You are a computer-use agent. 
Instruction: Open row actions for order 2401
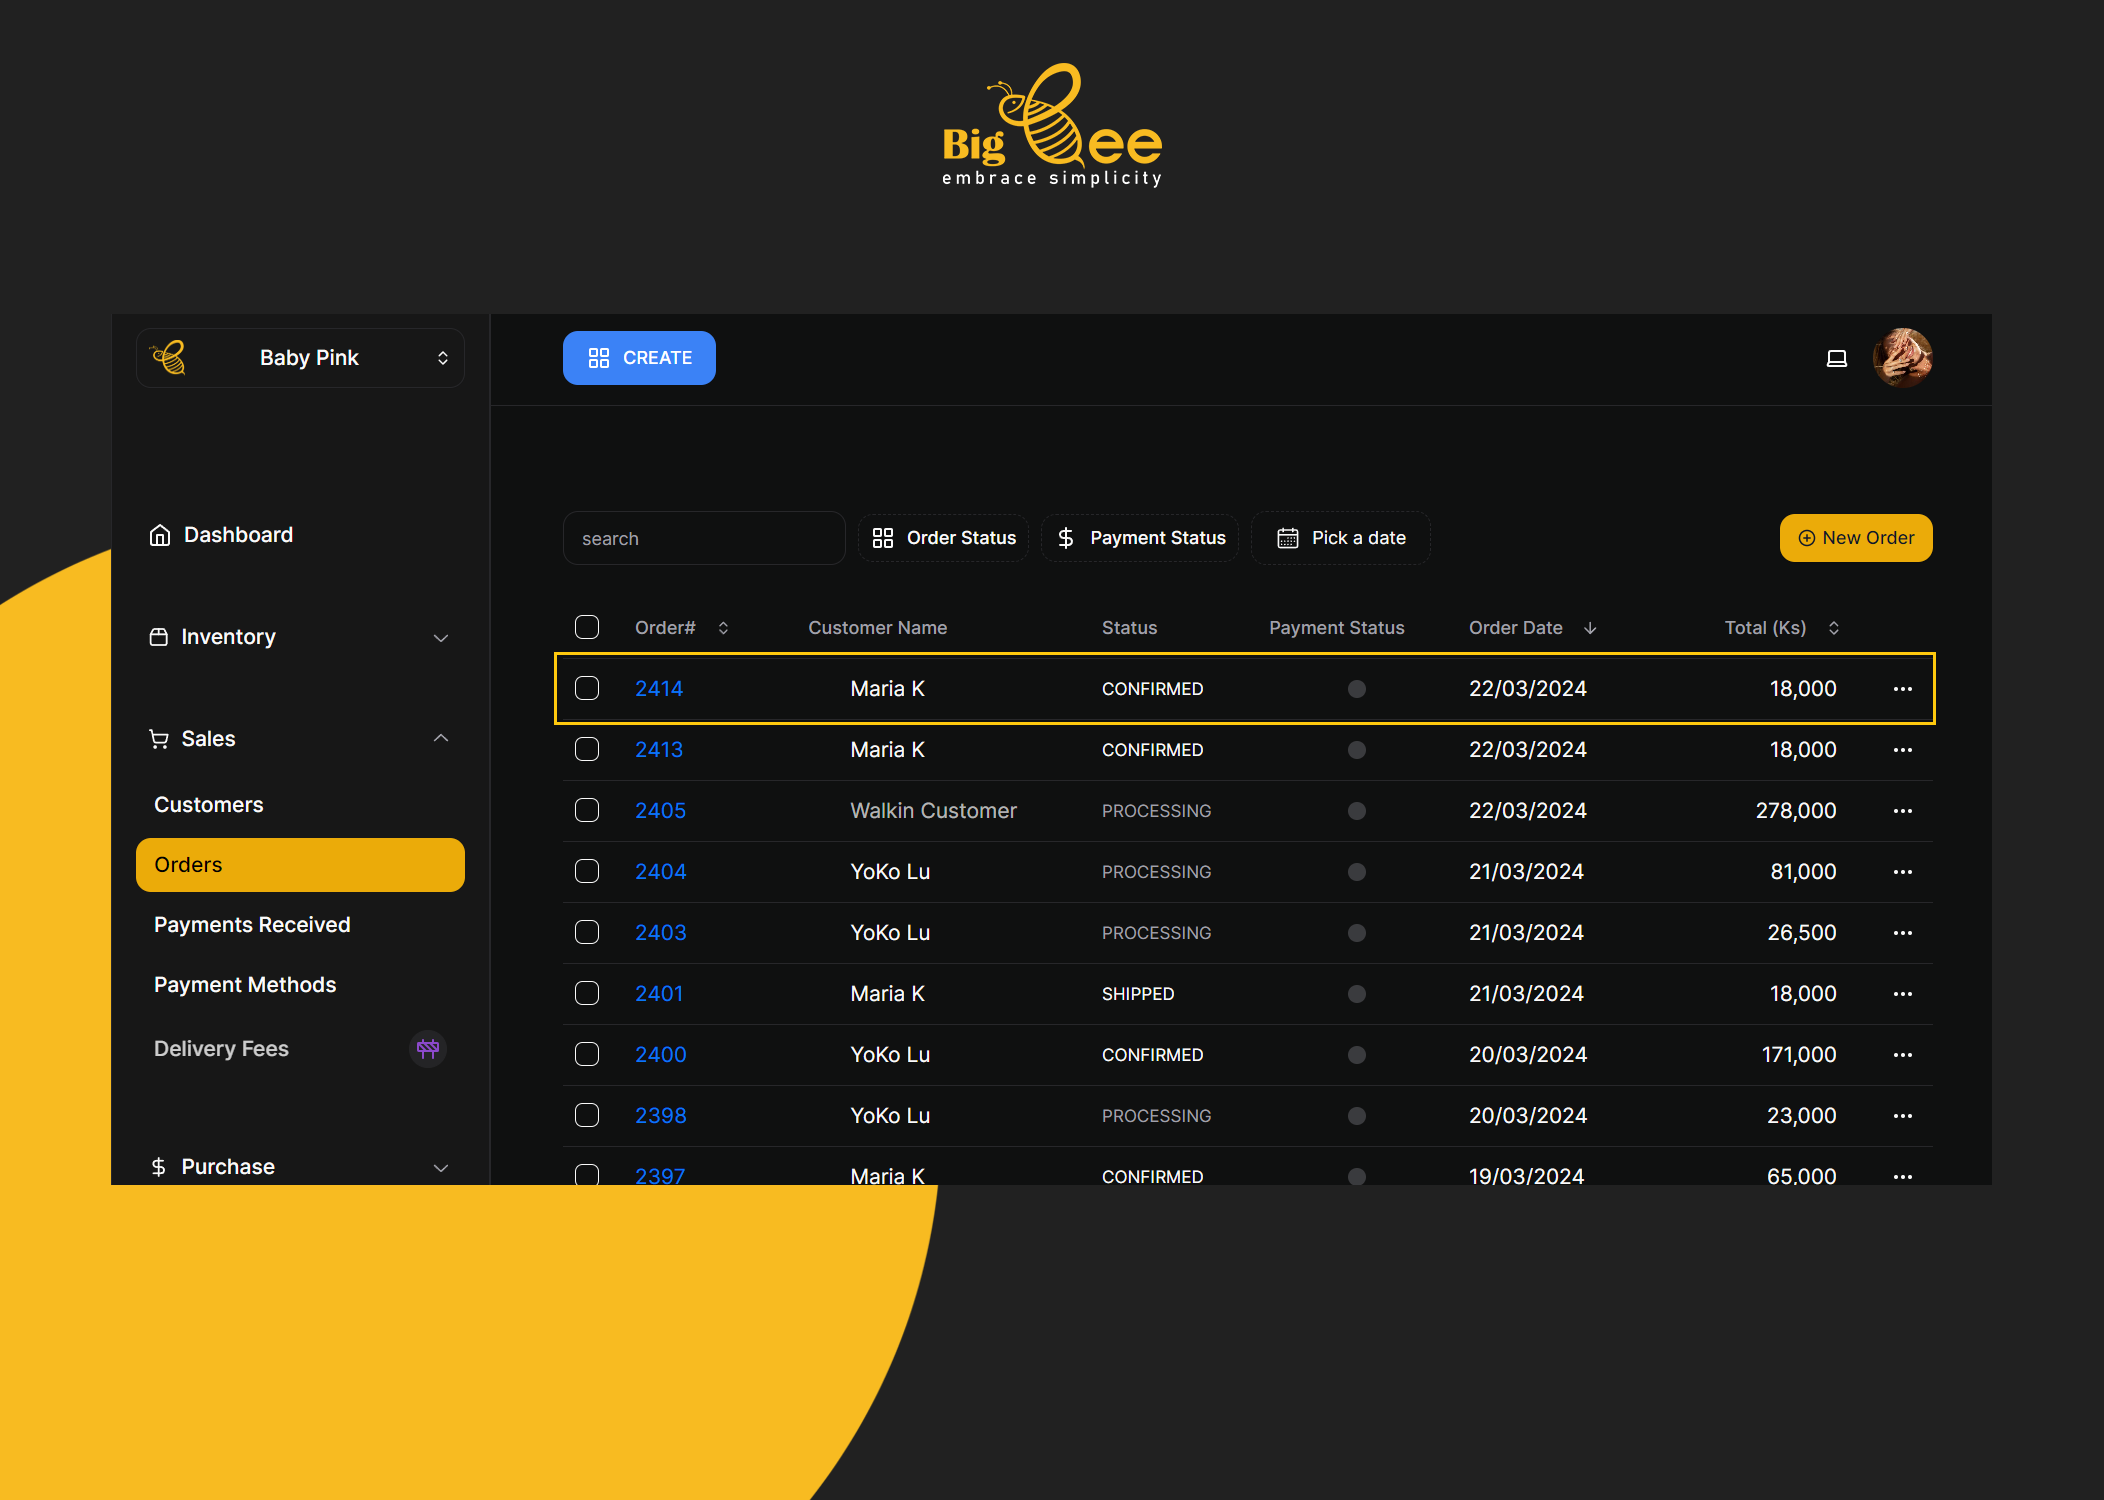(x=1902, y=994)
